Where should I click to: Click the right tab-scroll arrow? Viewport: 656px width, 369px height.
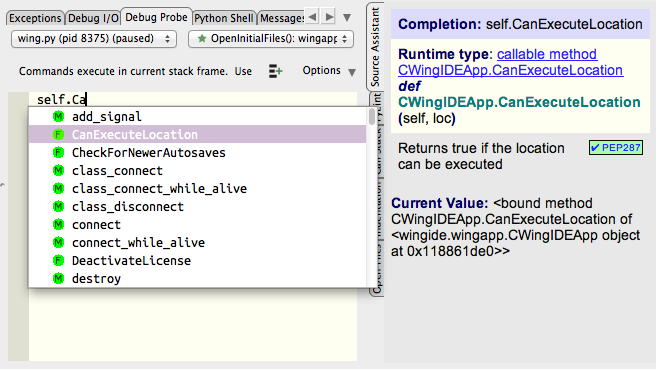(329, 17)
